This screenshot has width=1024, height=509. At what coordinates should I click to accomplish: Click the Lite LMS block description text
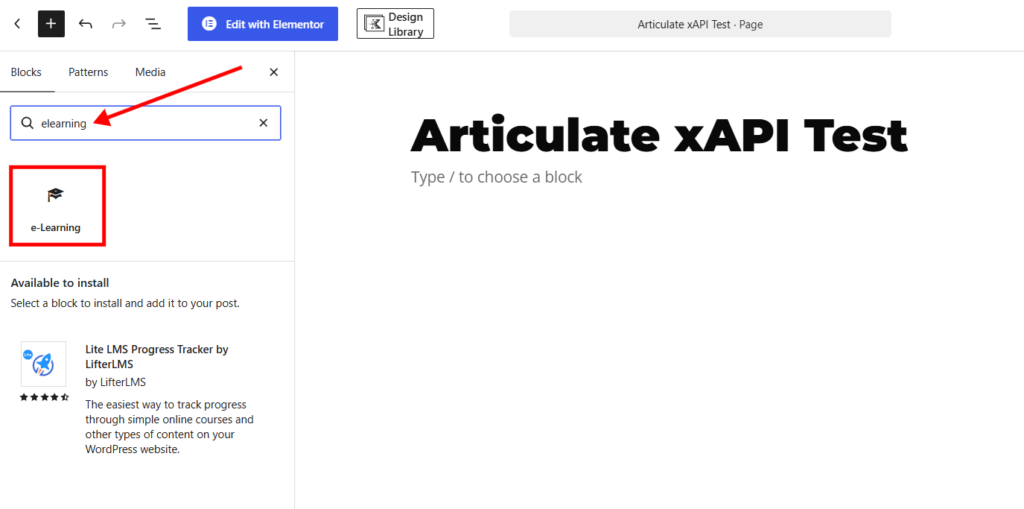coord(170,427)
